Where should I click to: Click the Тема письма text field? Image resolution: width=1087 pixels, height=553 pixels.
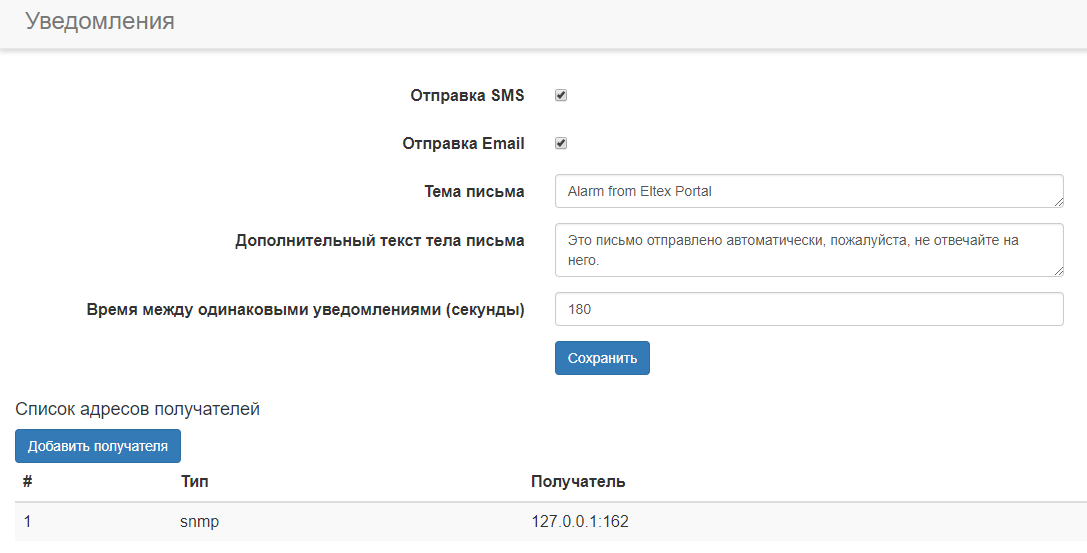tap(808, 191)
